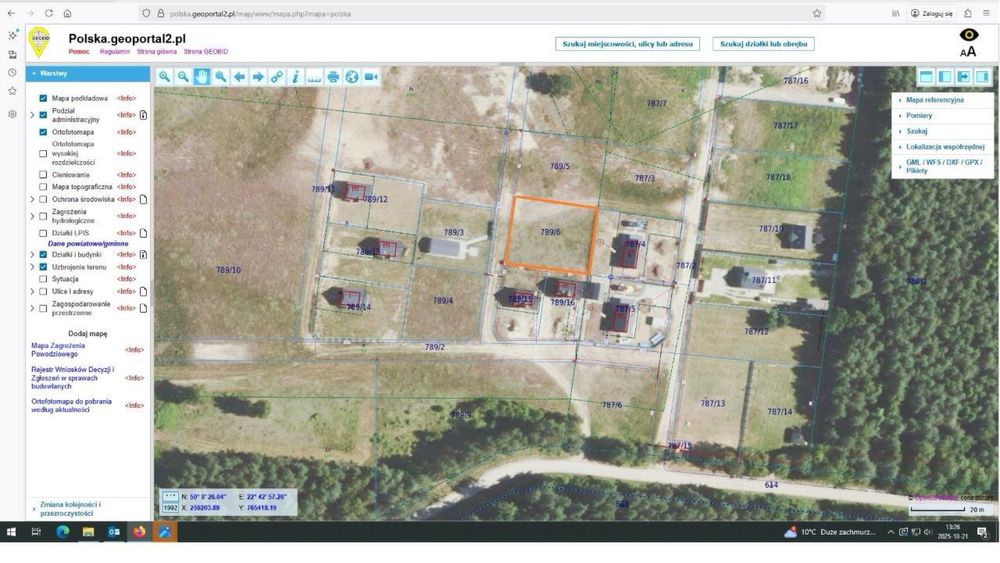The height and width of the screenshot is (563, 1000).
Task: Open Lokalizacja współrzędnej menu item
Action: pyautogui.click(x=945, y=147)
